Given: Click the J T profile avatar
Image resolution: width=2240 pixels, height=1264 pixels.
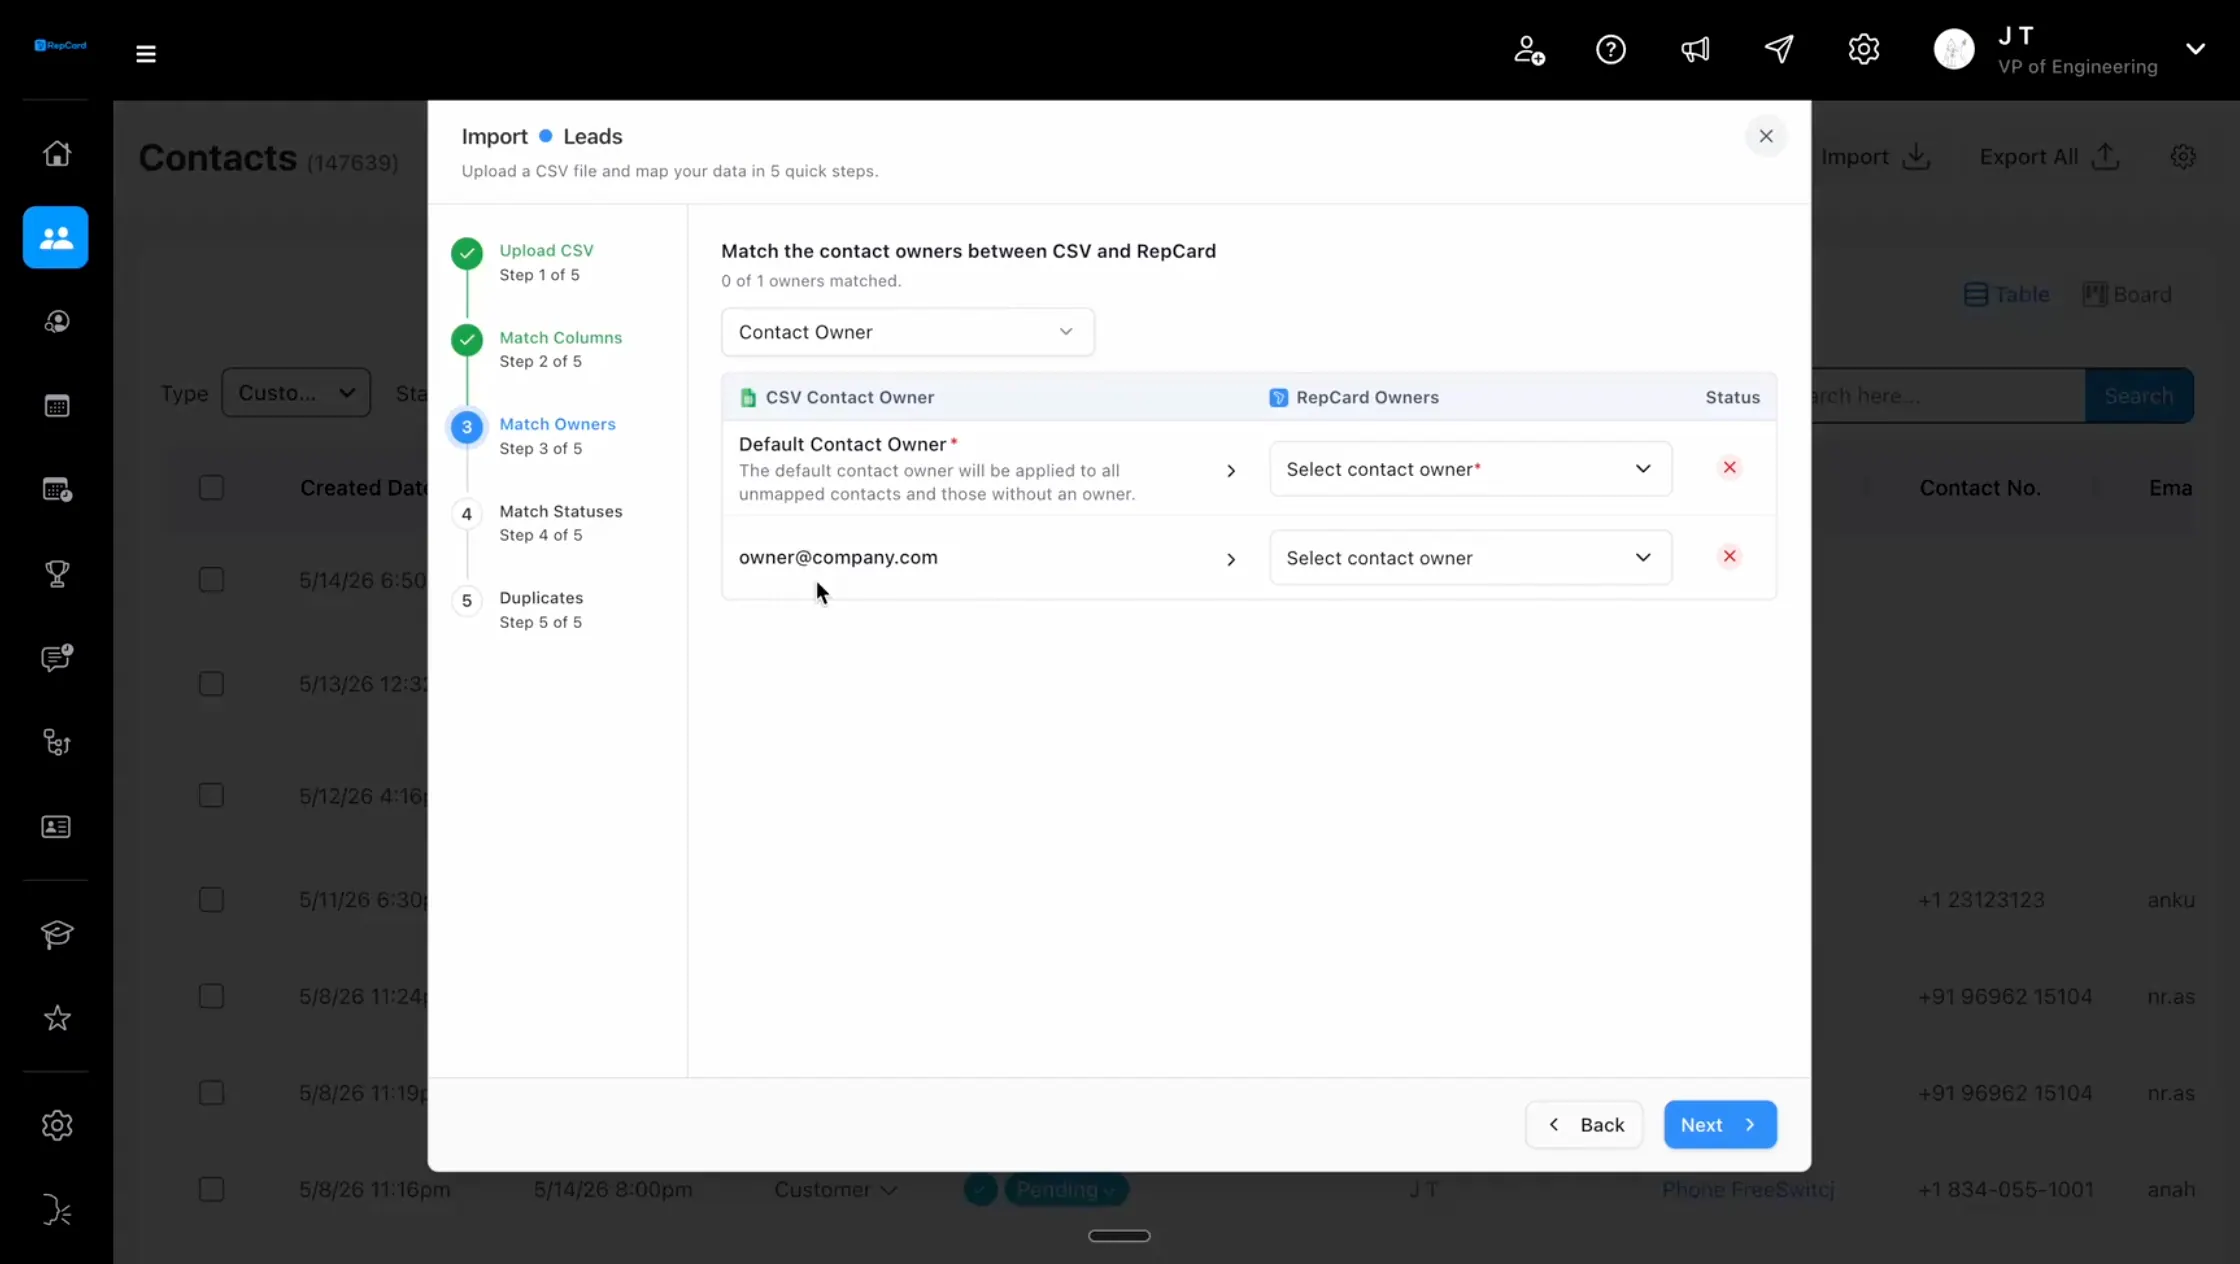Looking at the screenshot, I should [x=1954, y=49].
